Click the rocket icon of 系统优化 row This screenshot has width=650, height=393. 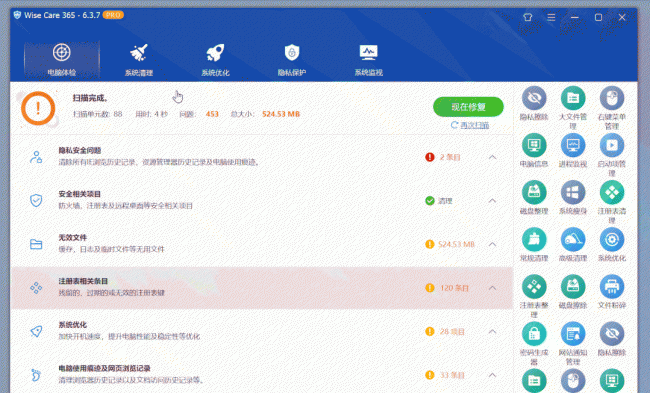click(36, 331)
